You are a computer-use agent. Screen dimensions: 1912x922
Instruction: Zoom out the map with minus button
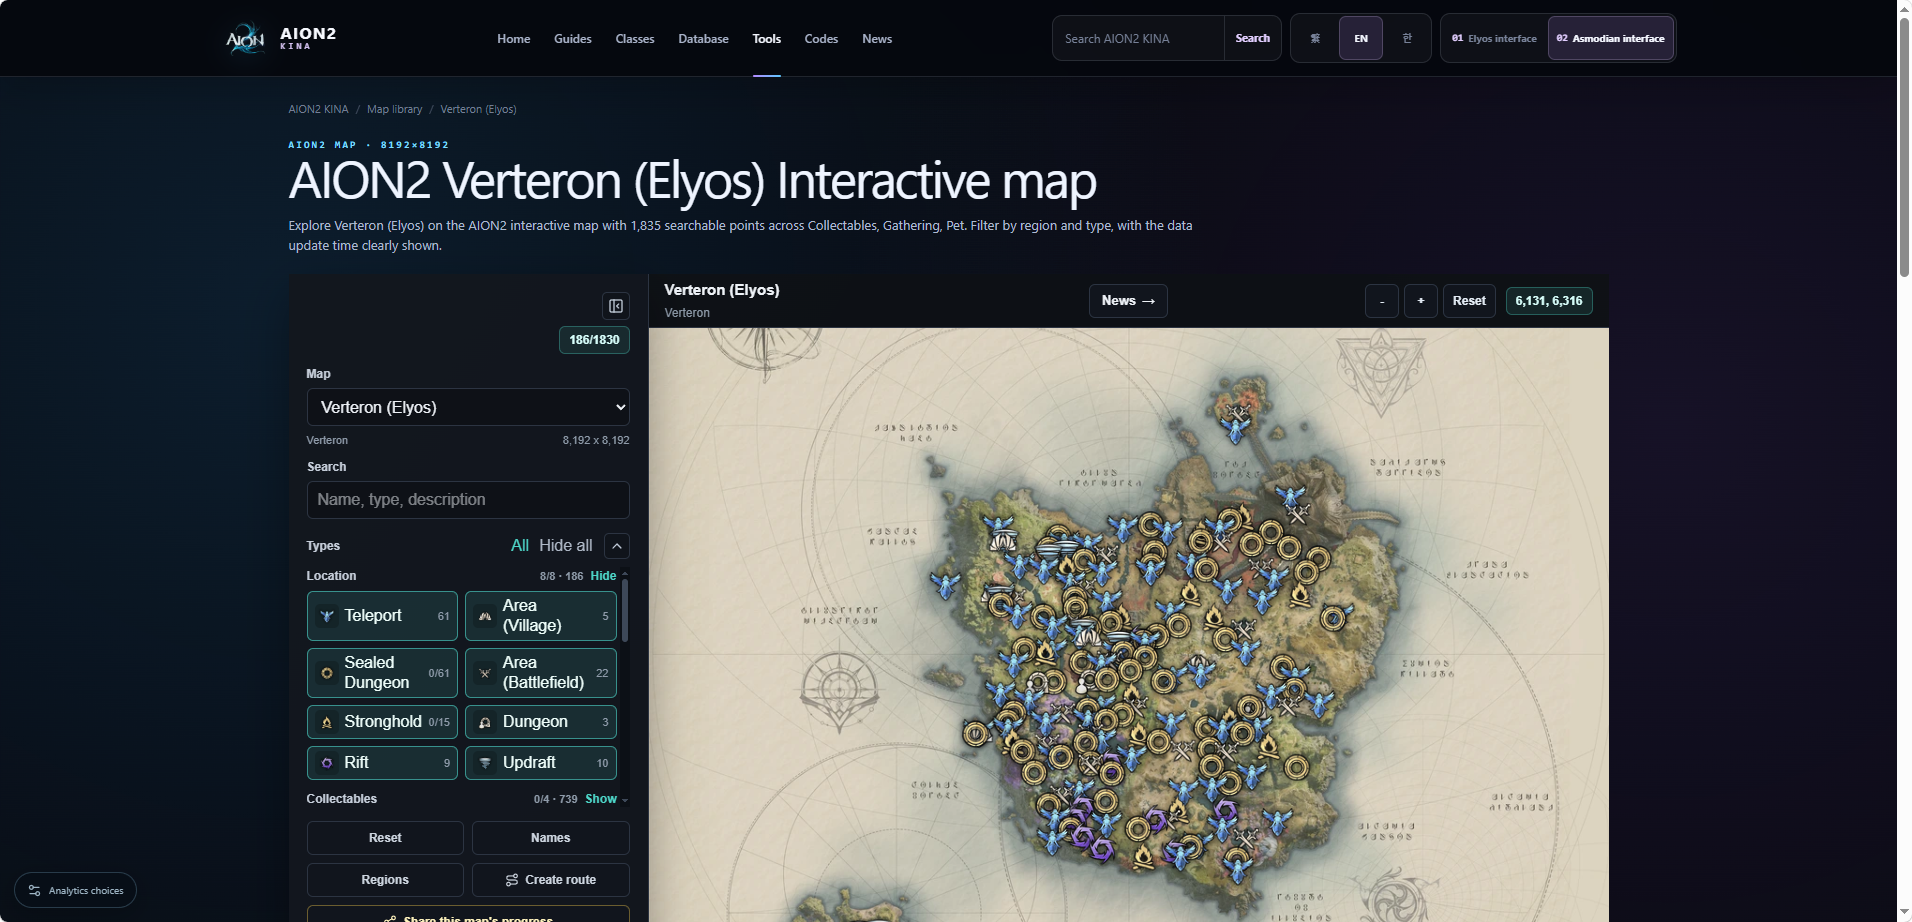coord(1382,301)
